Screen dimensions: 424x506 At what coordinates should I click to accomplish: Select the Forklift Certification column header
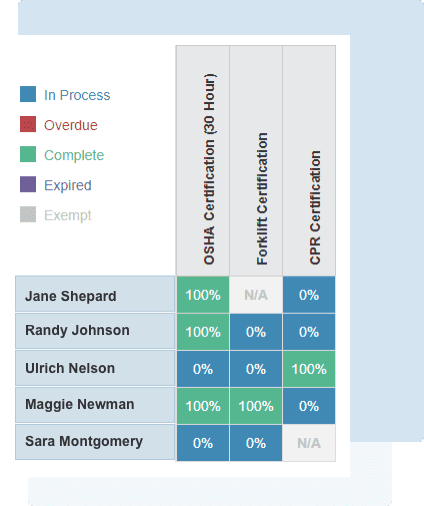coord(256,161)
